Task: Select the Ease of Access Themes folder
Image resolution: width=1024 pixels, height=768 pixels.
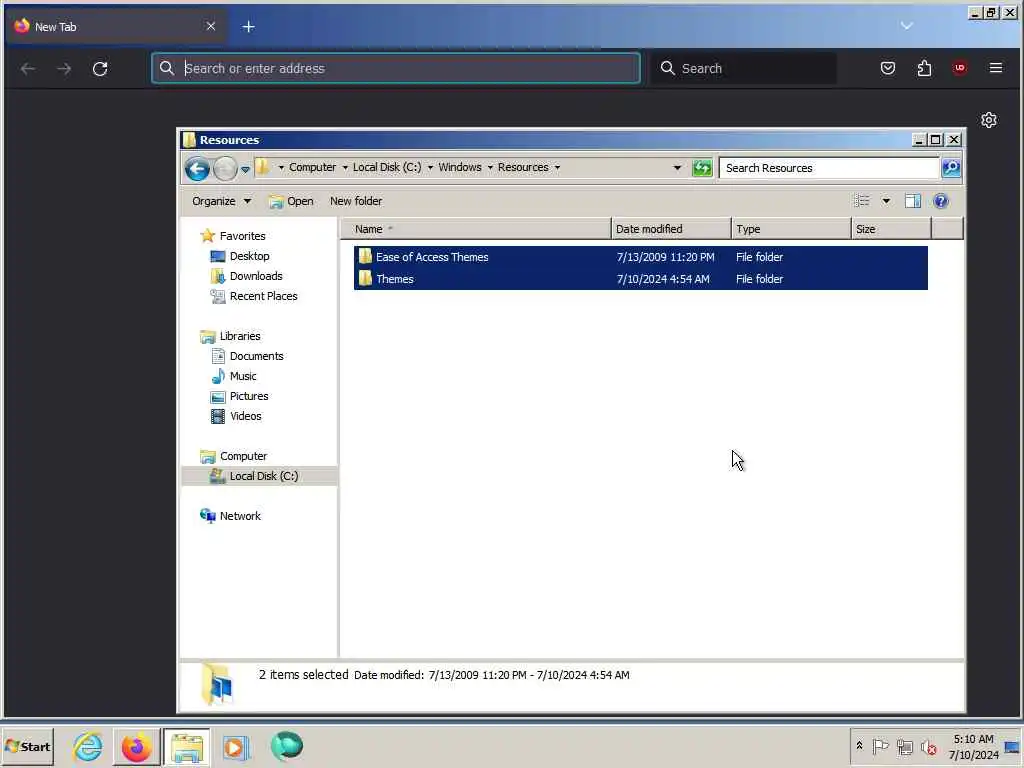Action: [641, 257]
